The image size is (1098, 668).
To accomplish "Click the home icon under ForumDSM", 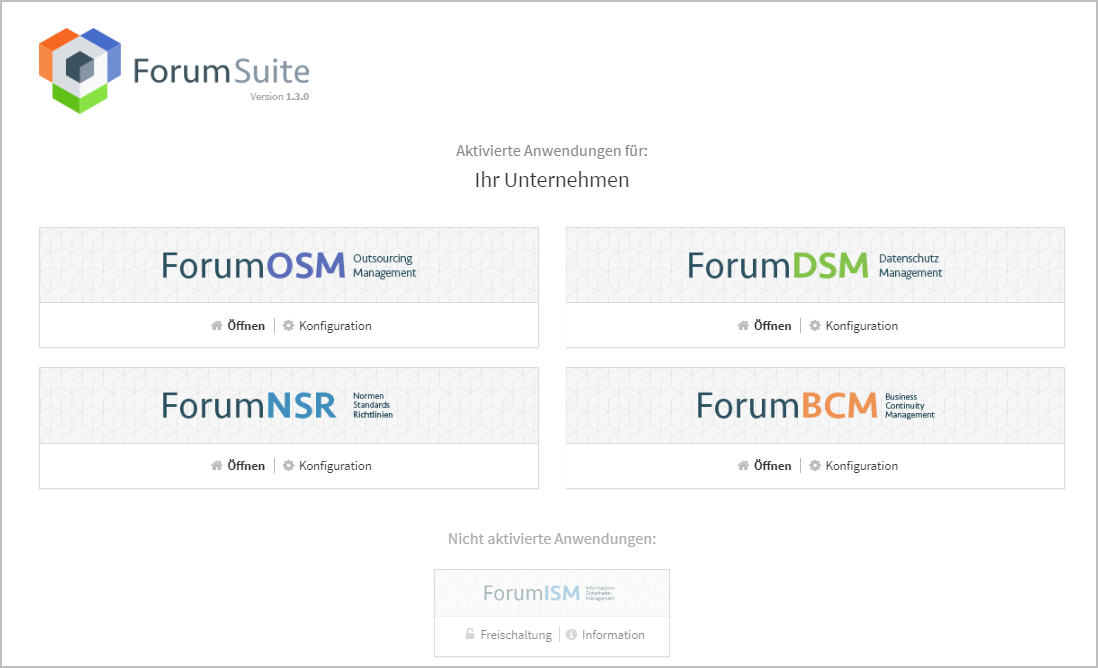I will pos(743,326).
